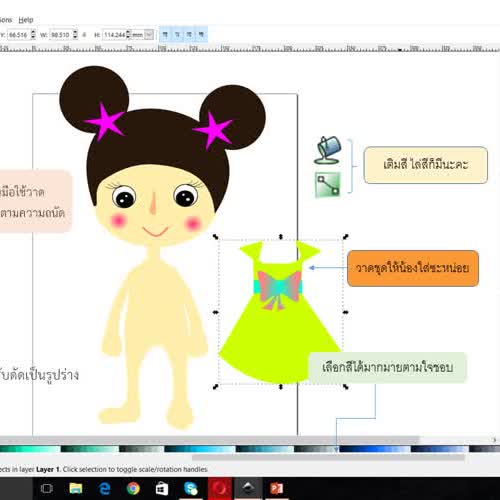500x500 pixels.
Task: Click the paint bucket fill tool icon
Action: pyautogui.click(x=328, y=150)
